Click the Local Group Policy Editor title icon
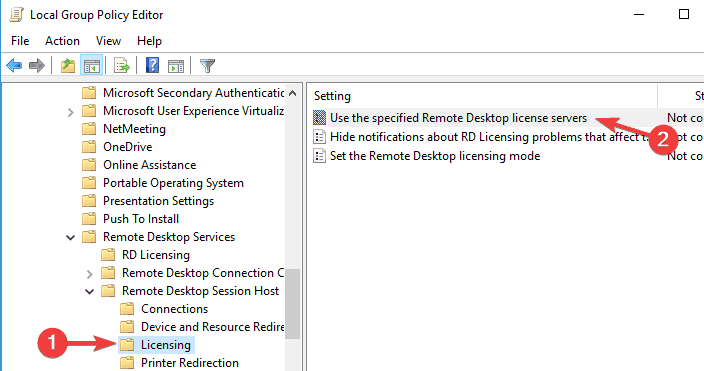Image resolution: width=704 pixels, height=371 pixels. click(16, 15)
